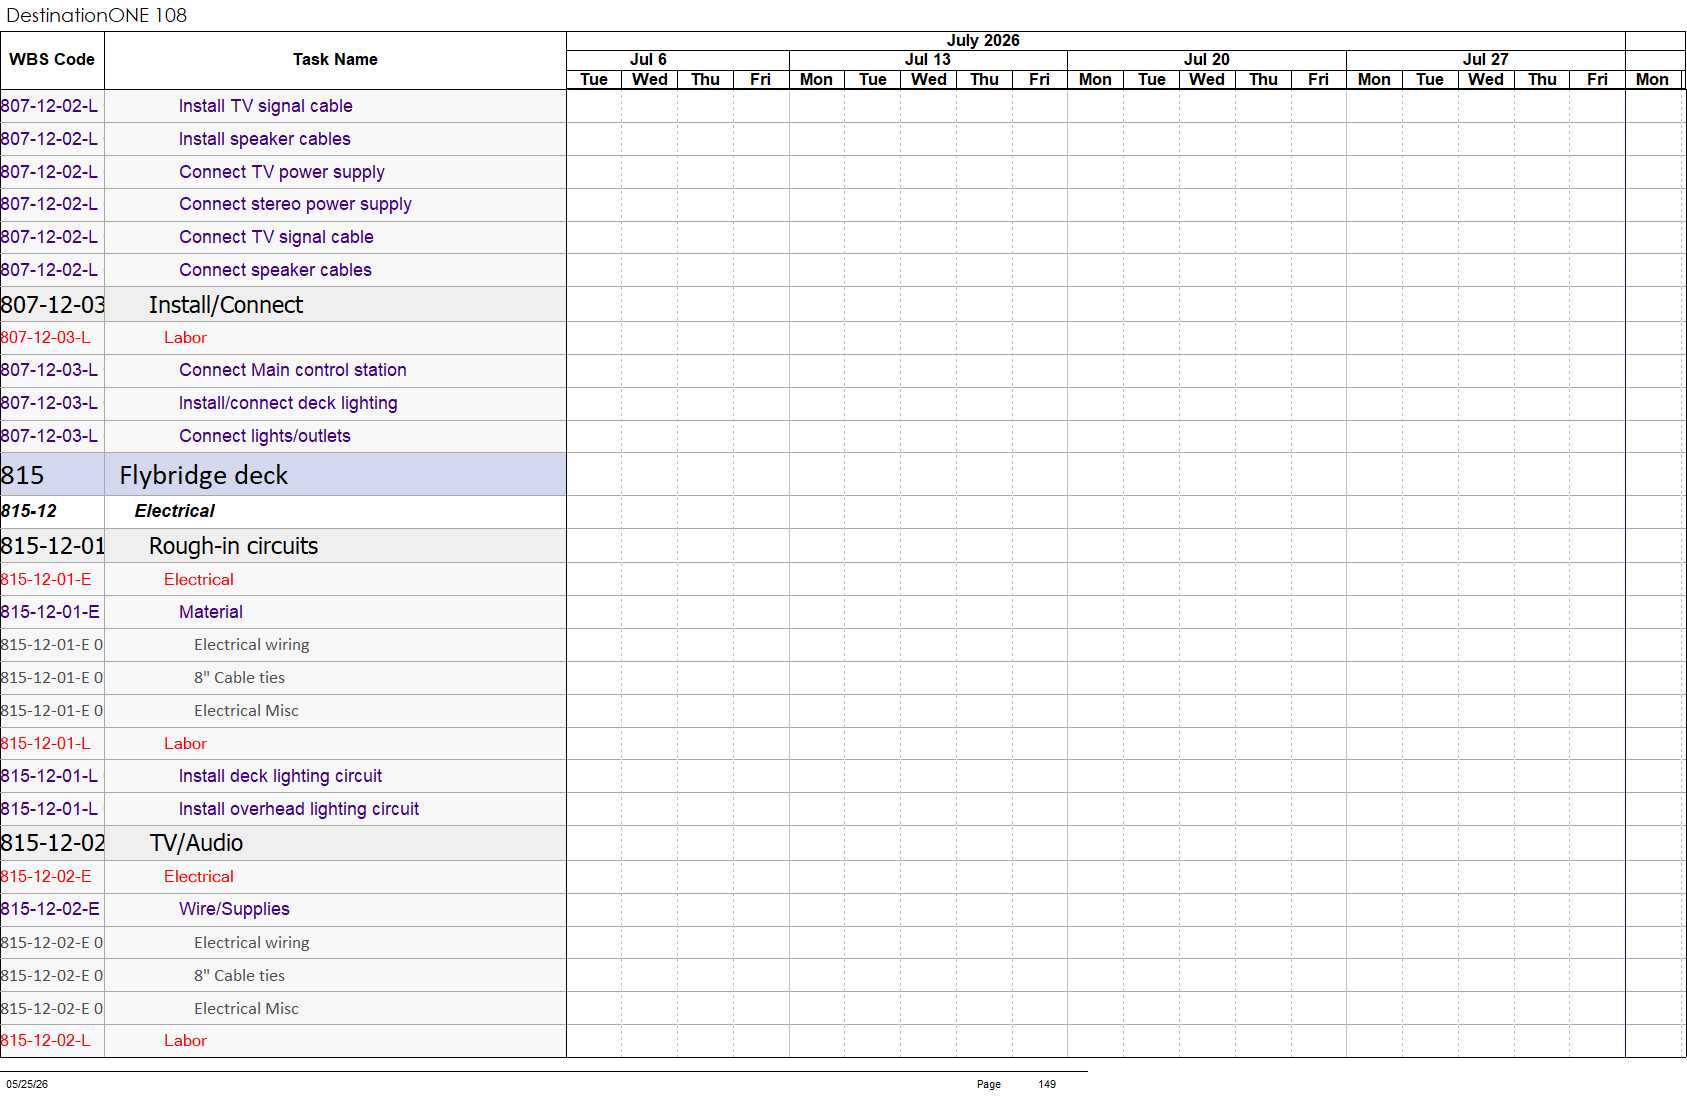Screen dimensions: 1687x1097
Task: Click 'Thu' day header under Jul 13
Action: click(984, 80)
